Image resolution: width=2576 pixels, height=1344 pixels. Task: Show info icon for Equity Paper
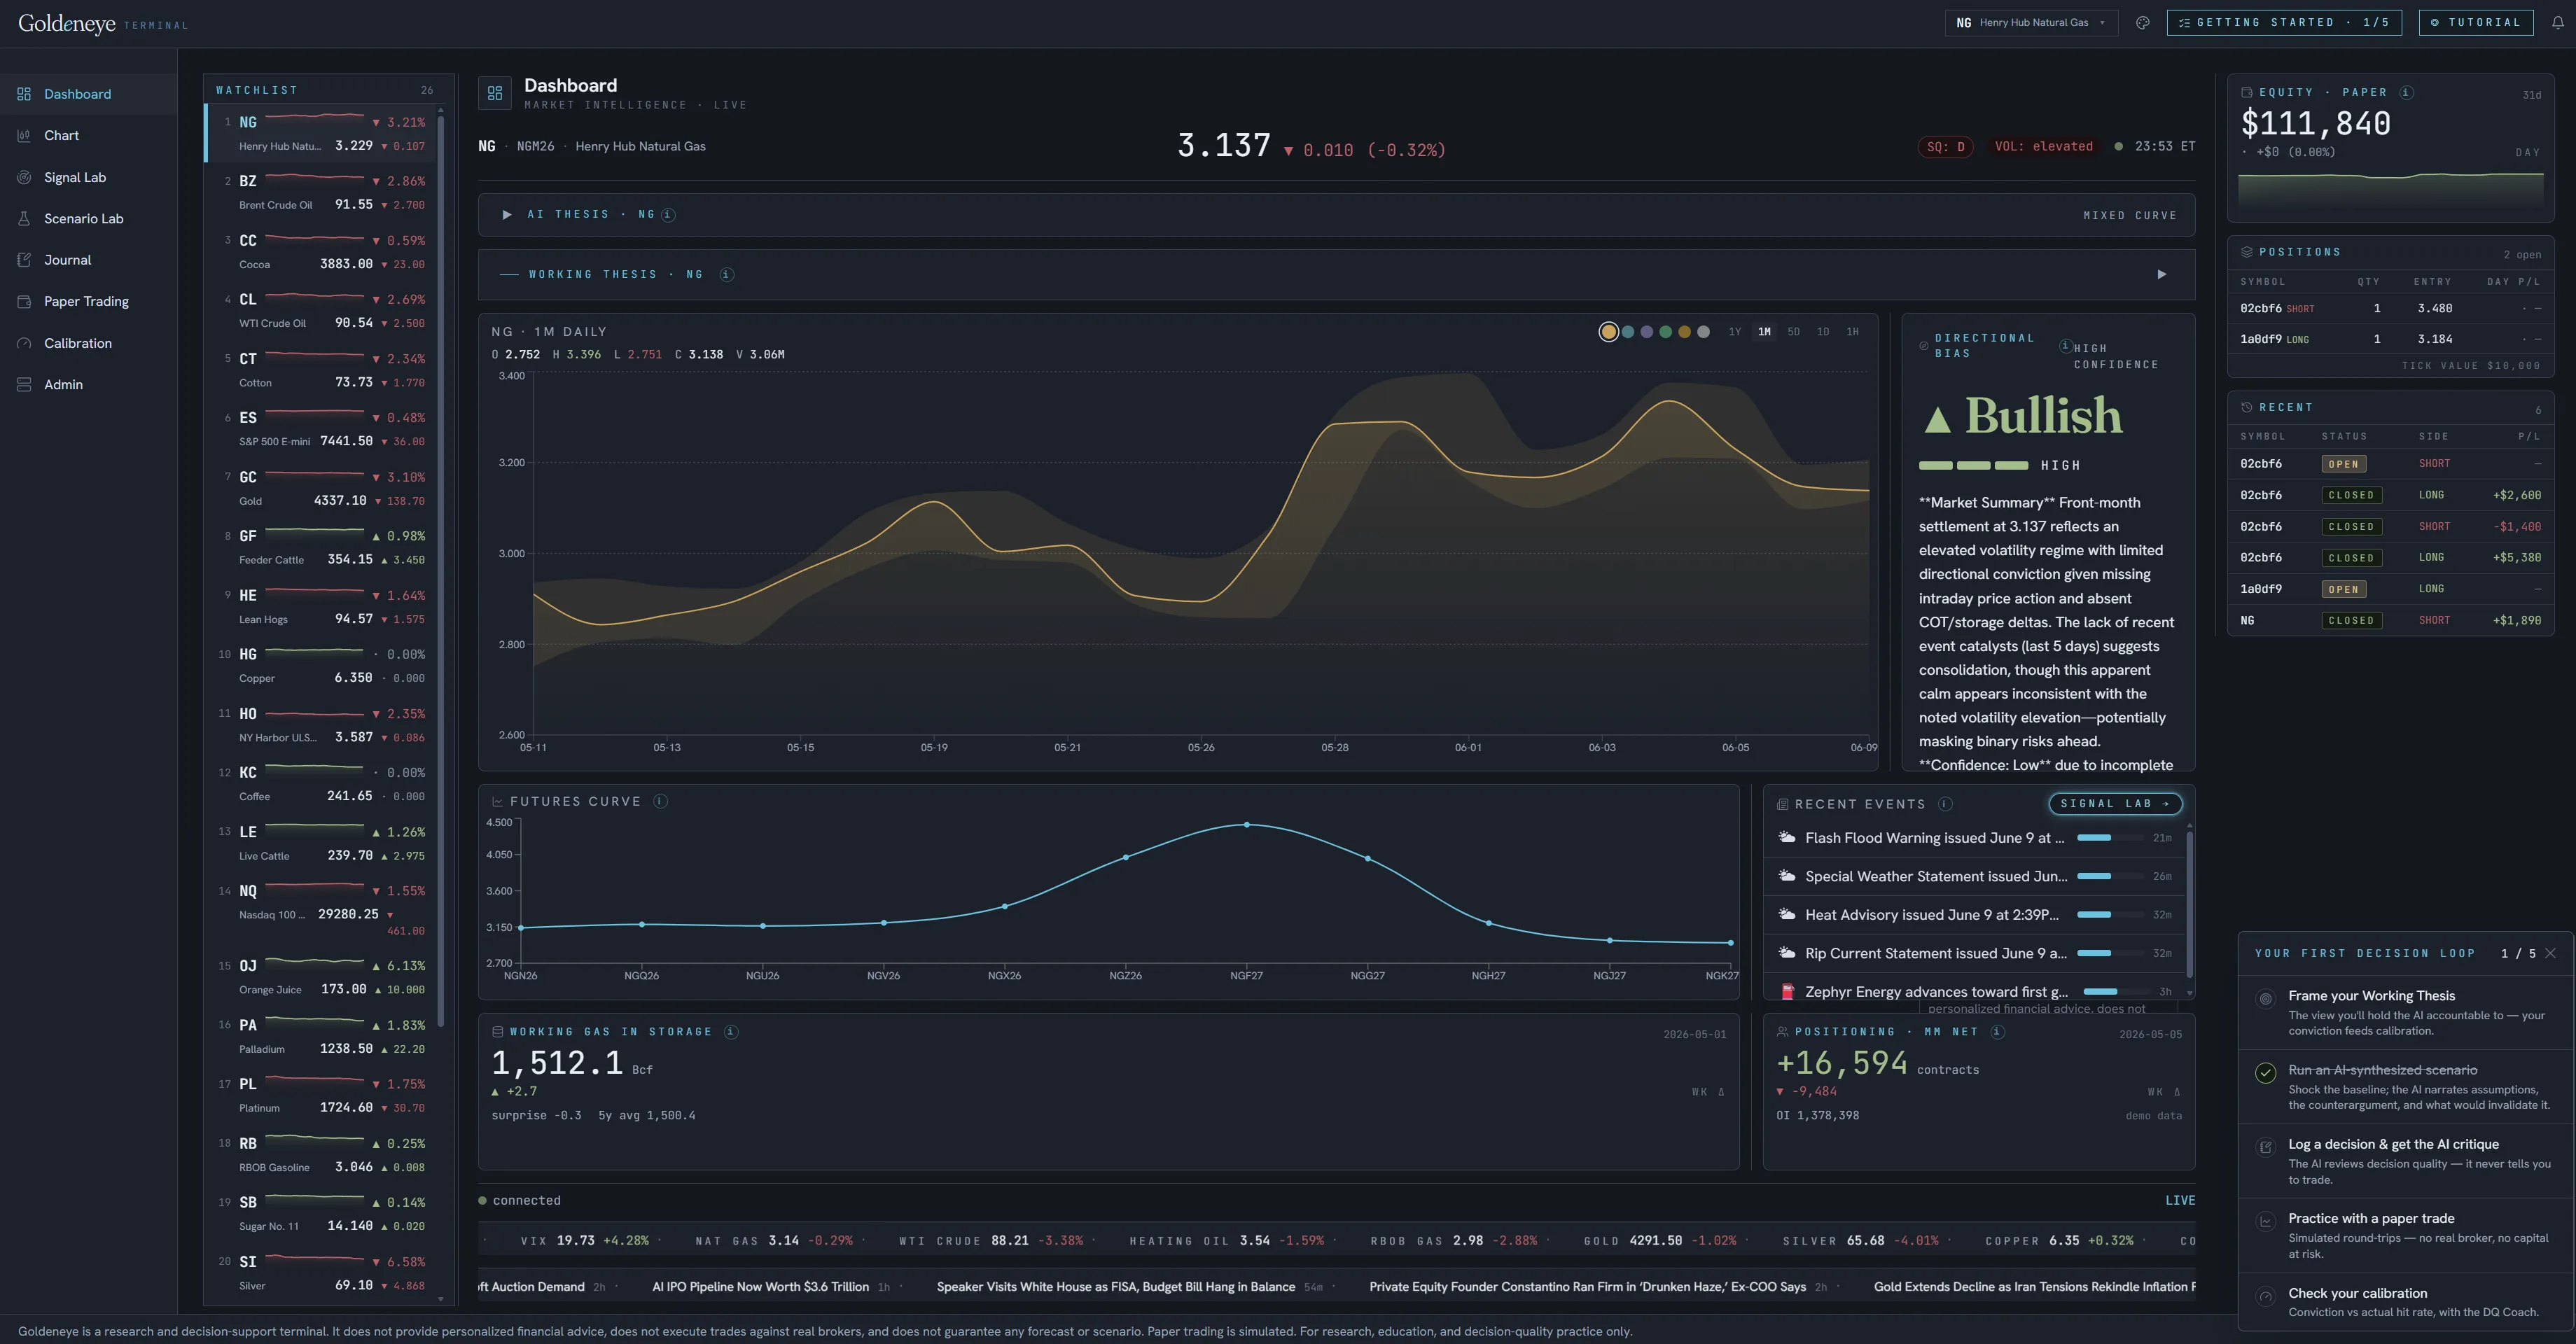point(2407,92)
